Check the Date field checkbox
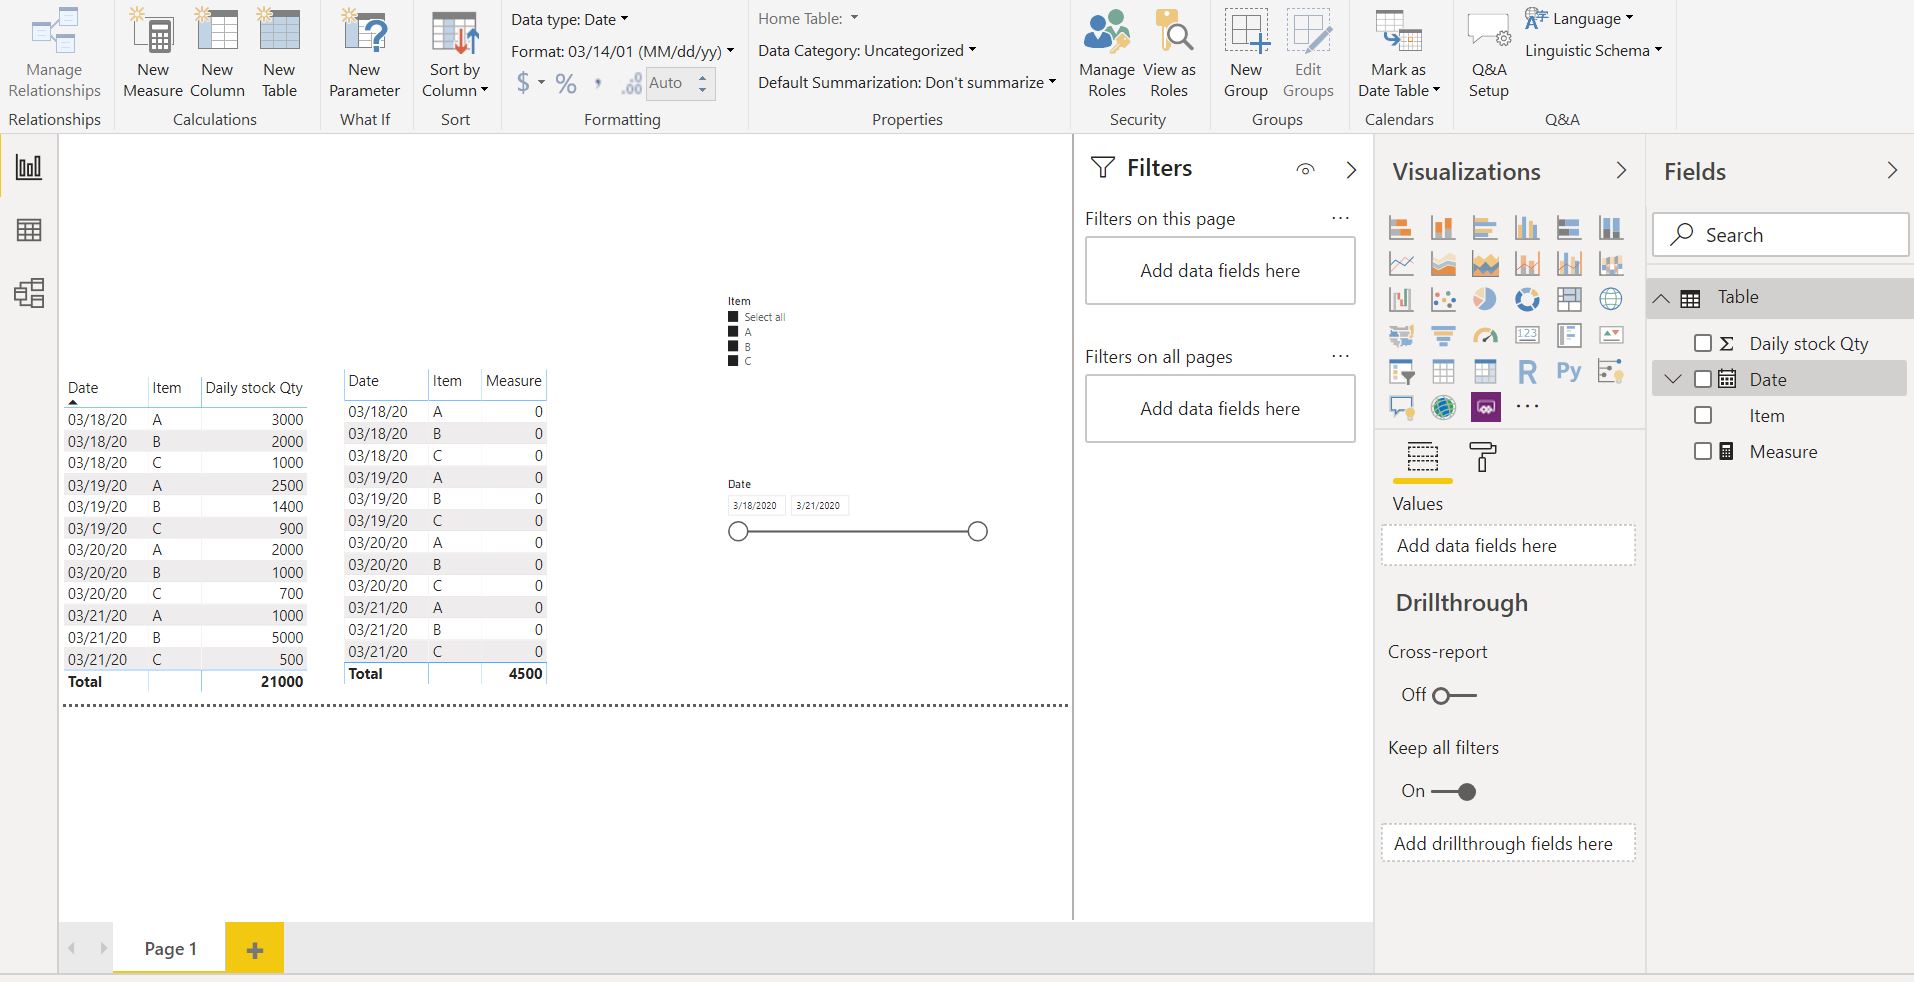Viewport: 1914px width, 982px height. pyautogui.click(x=1703, y=379)
